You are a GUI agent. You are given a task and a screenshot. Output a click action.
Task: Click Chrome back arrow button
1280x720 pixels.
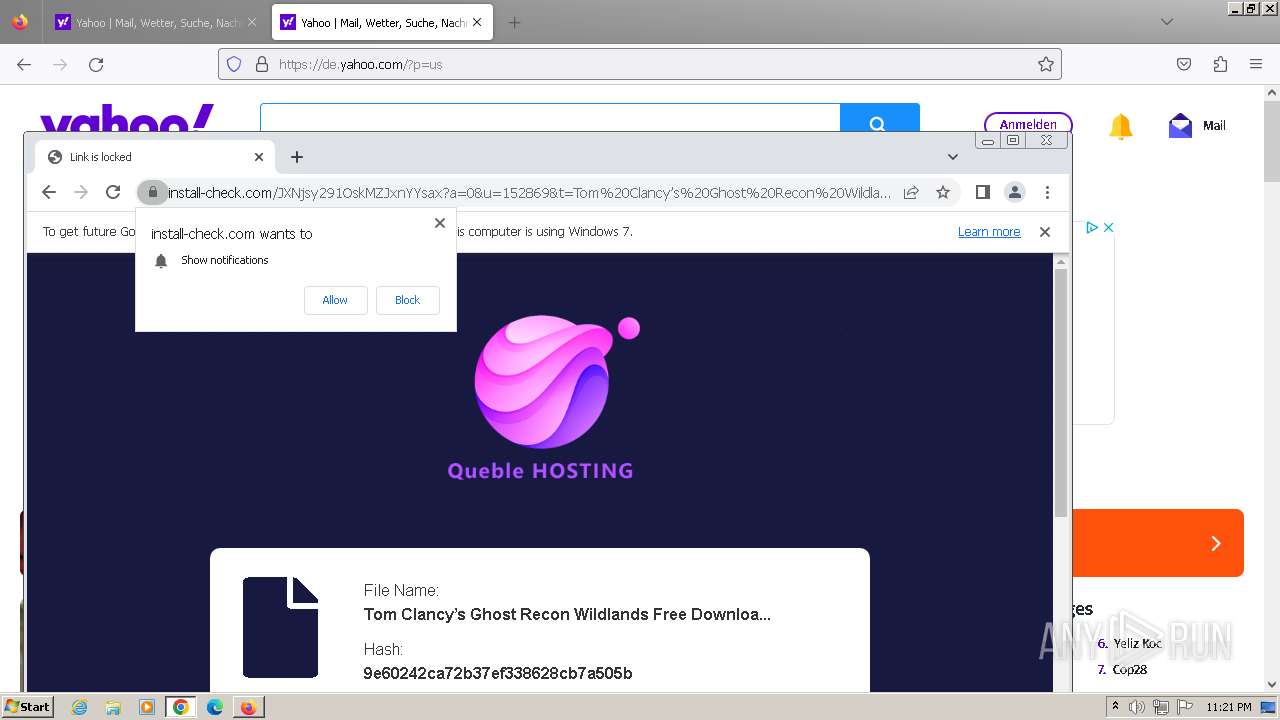coord(49,192)
